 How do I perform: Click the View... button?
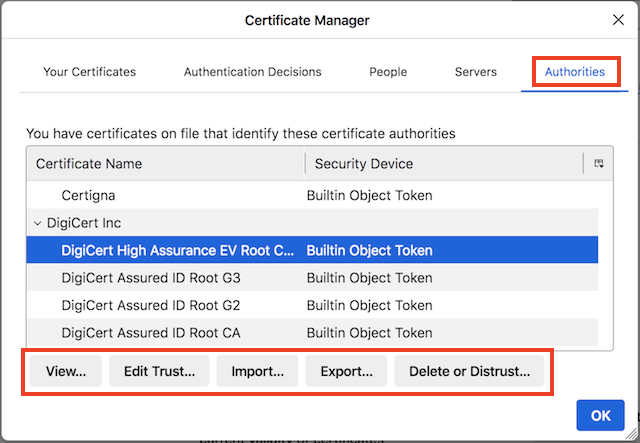click(66, 371)
